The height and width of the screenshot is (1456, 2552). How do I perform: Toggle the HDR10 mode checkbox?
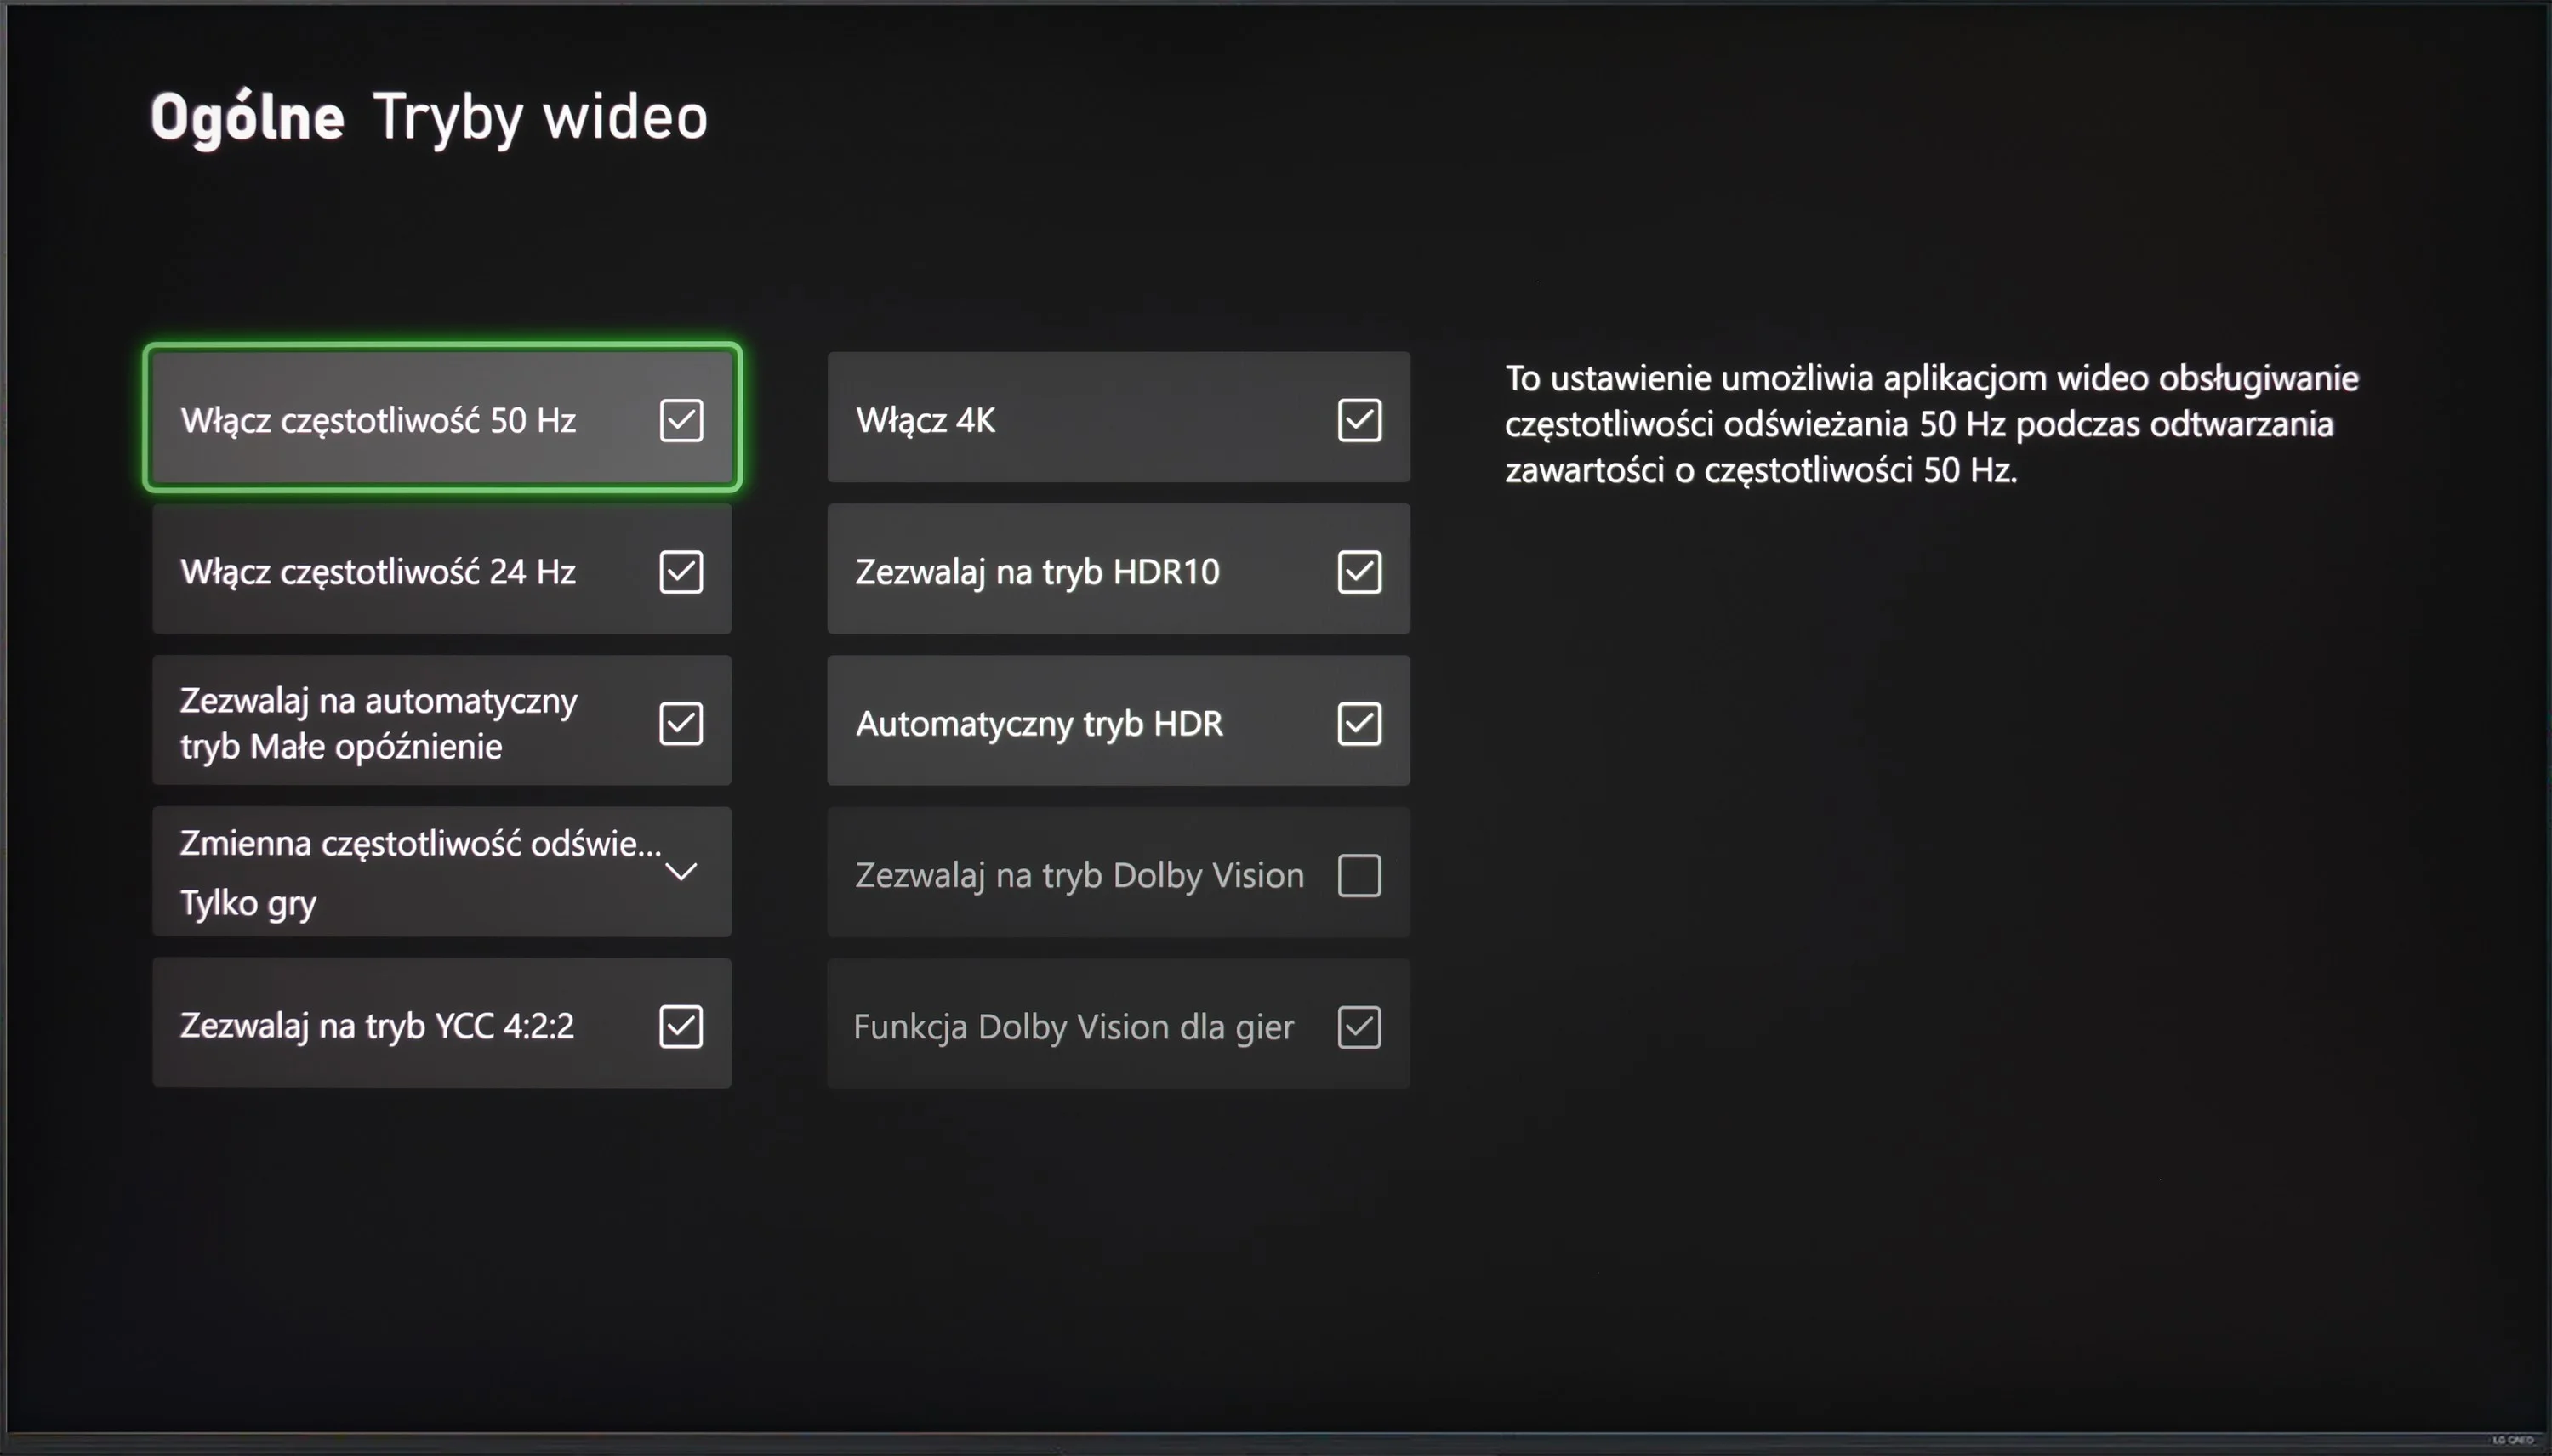tap(1359, 572)
